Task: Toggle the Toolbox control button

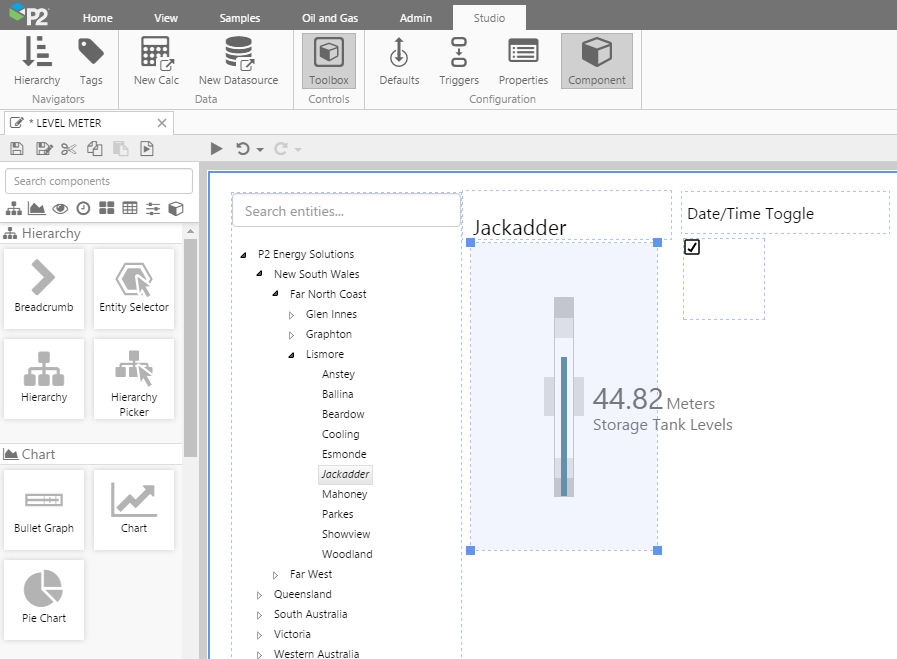Action: pyautogui.click(x=329, y=61)
